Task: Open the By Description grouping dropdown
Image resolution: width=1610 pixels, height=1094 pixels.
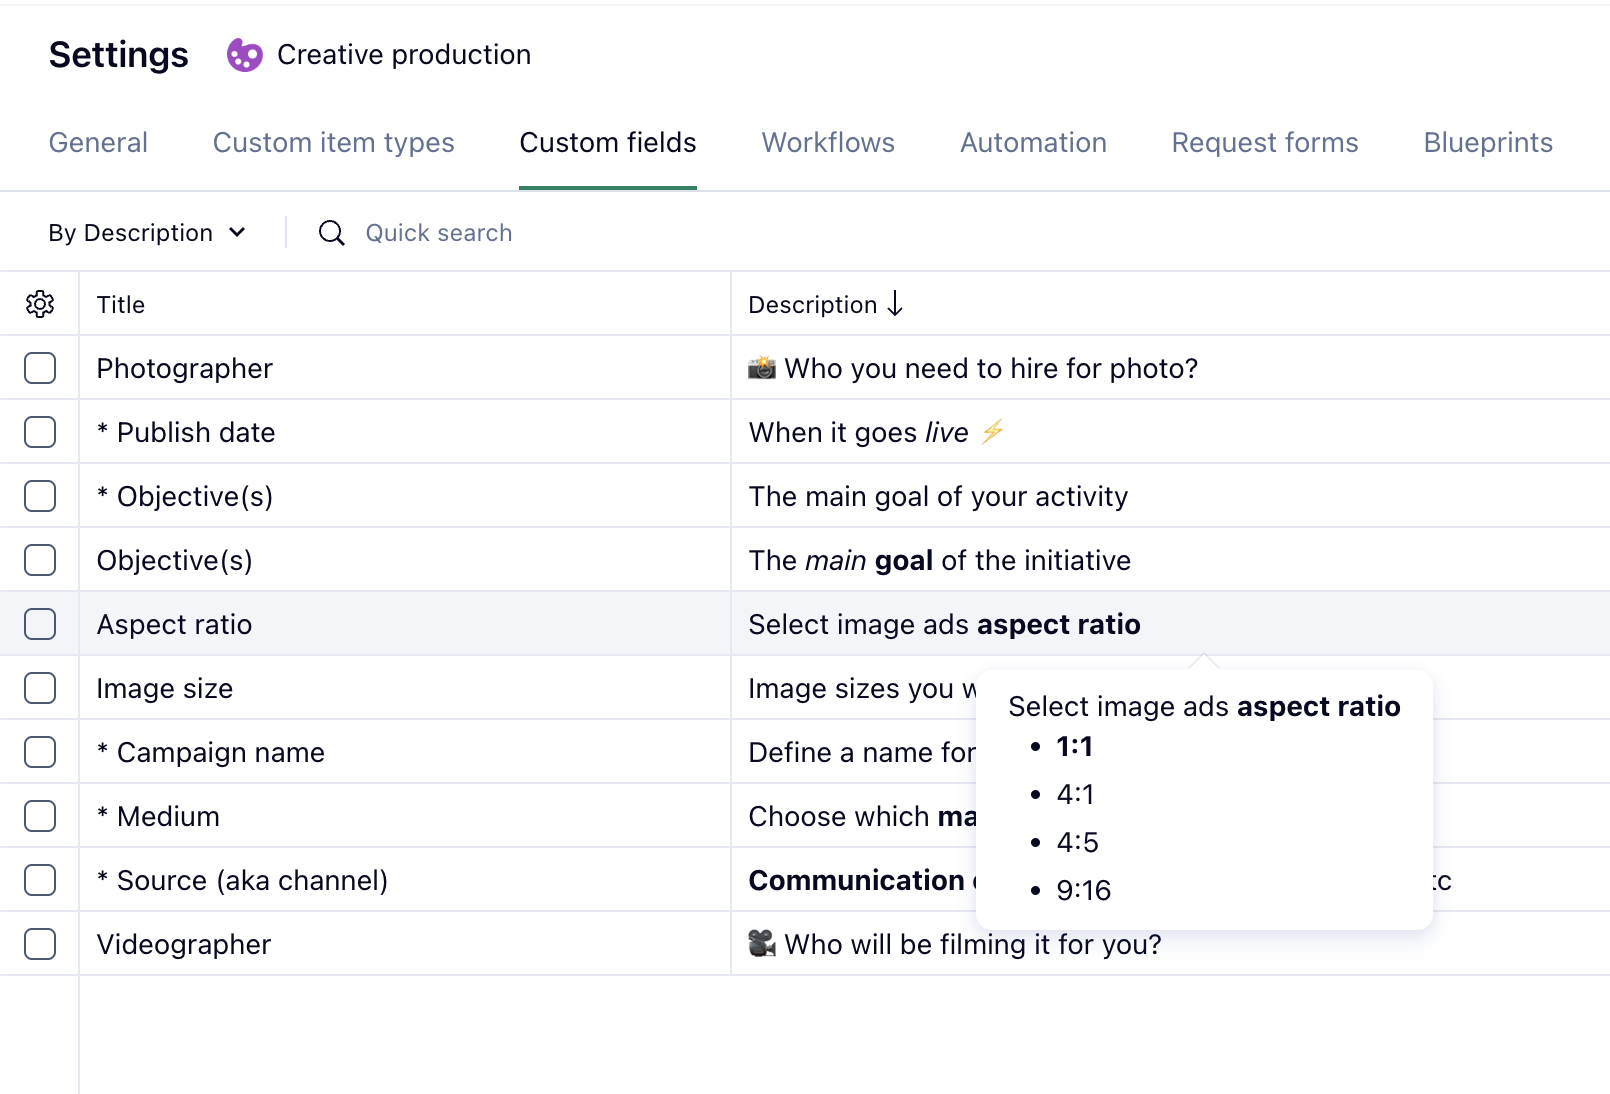Action: [x=147, y=233]
